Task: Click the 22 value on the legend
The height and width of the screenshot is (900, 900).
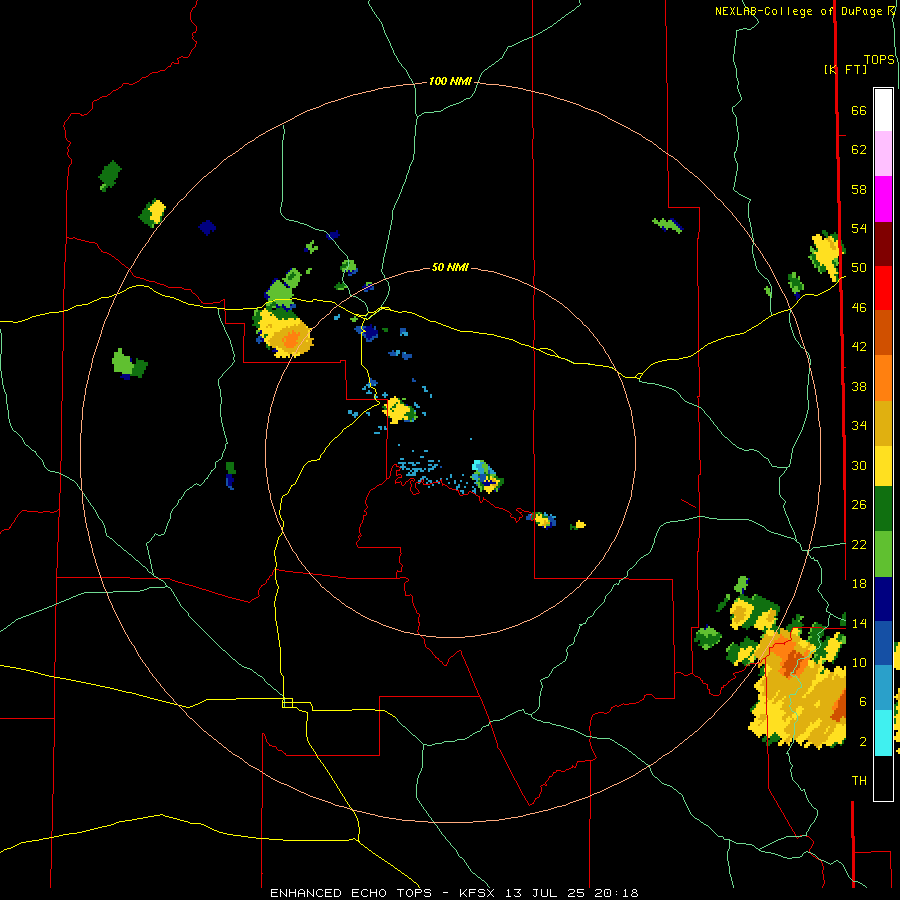Action: (859, 544)
